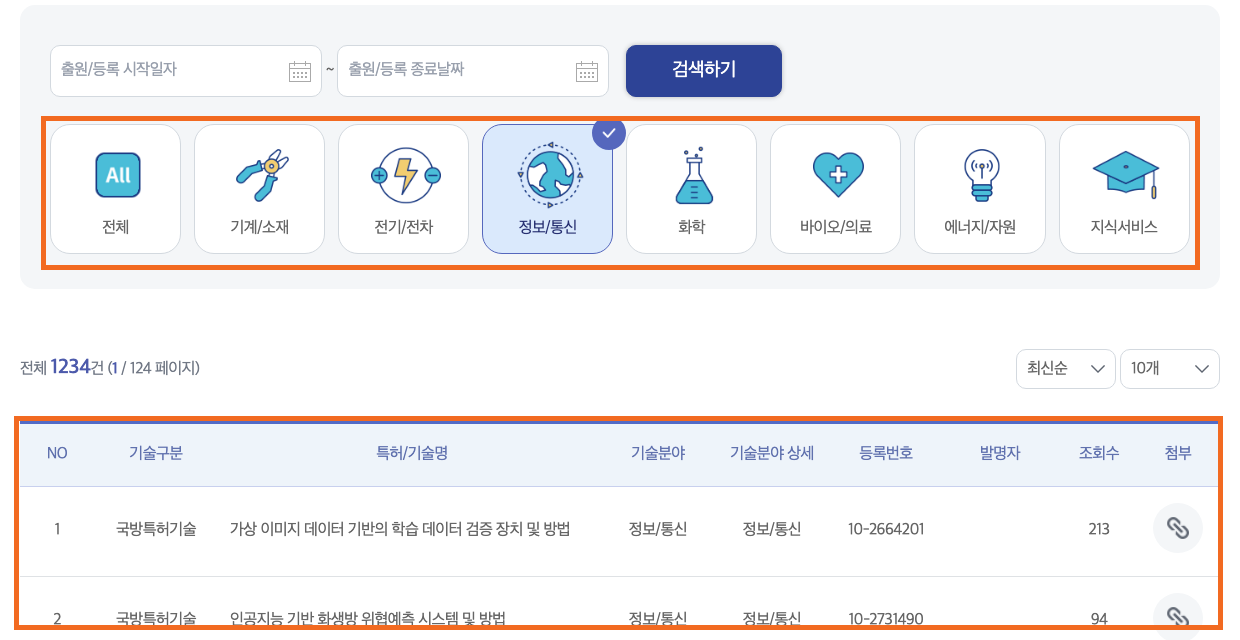Pick the 화학 flask category

pyautogui.click(x=691, y=189)
